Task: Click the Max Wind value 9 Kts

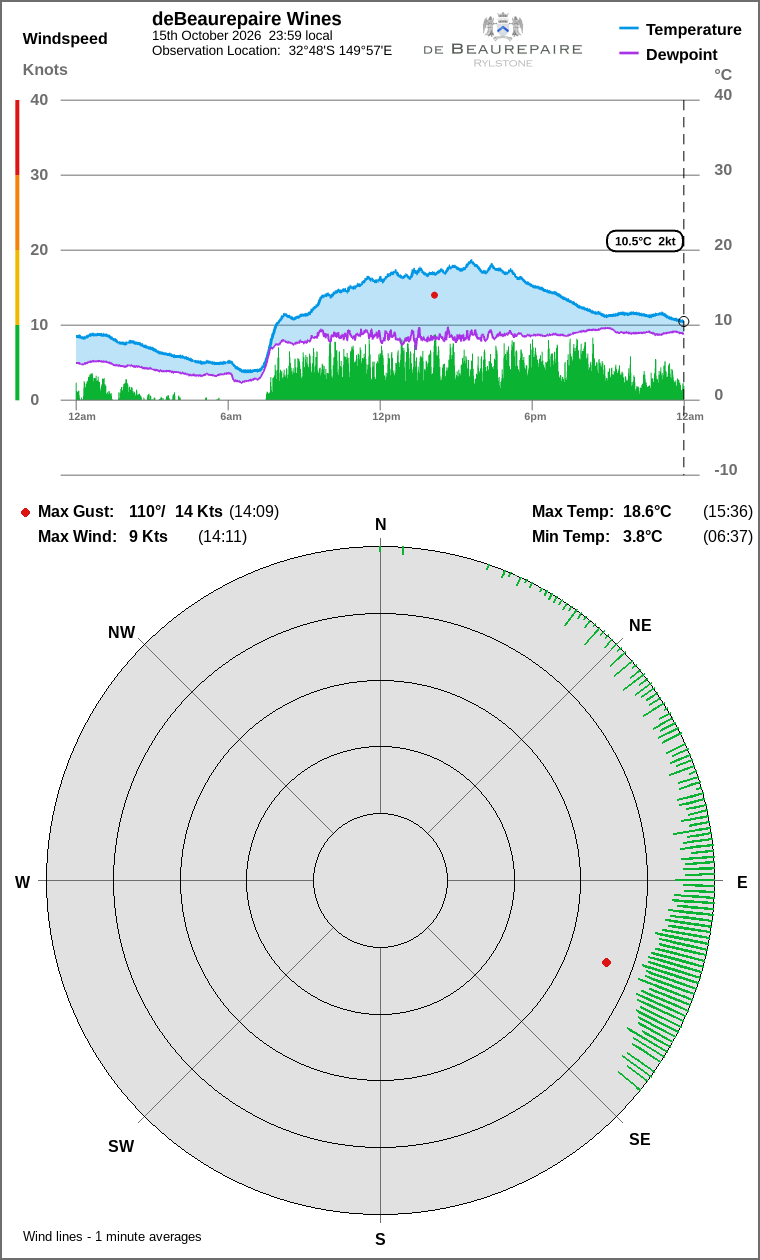Action: click(148, 537)
